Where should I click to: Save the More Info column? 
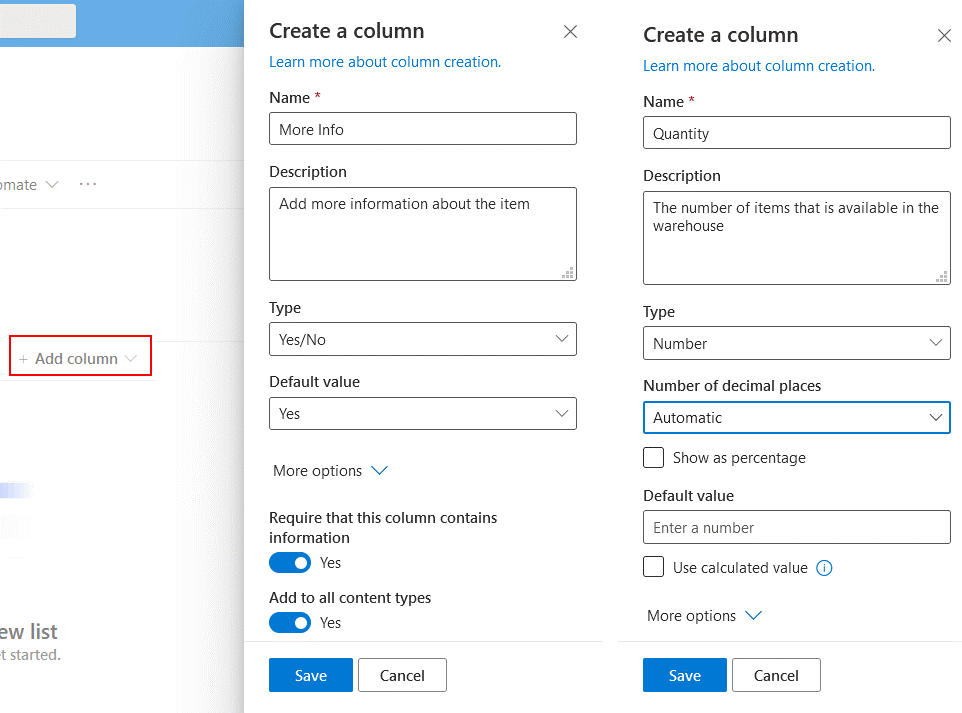click(310, 675)
